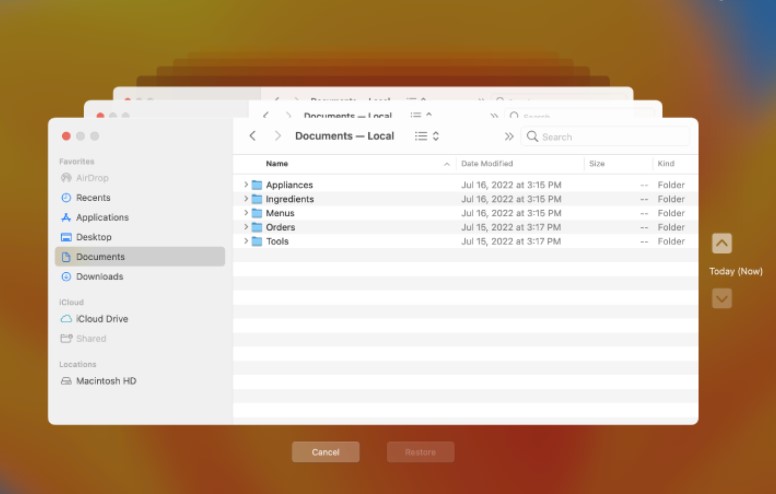Select Desktop in the sidebar
The width and height of the screenshot is (776, 494).
[93, 237]
